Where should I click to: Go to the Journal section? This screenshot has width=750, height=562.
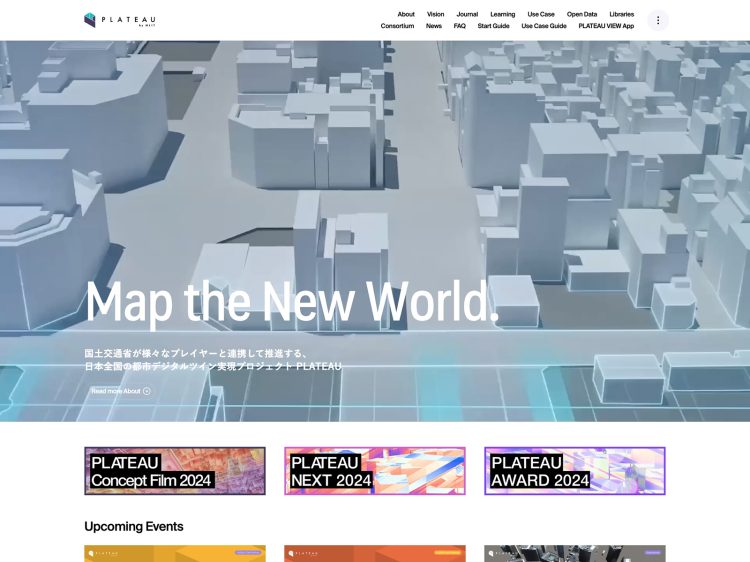[x=467, y=14]
